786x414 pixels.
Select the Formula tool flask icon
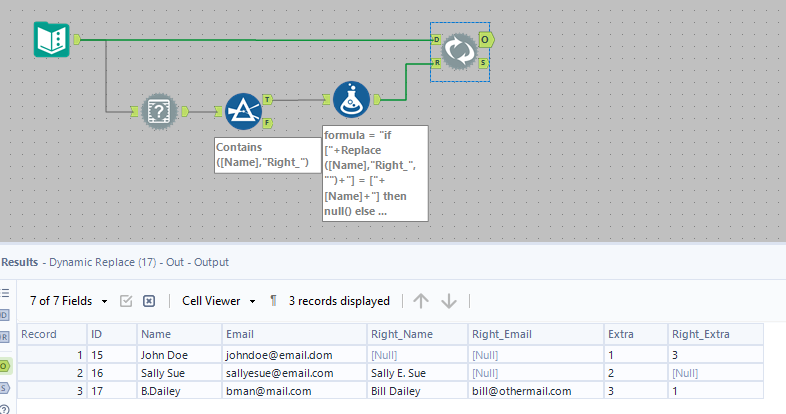[x=351, y=100]
